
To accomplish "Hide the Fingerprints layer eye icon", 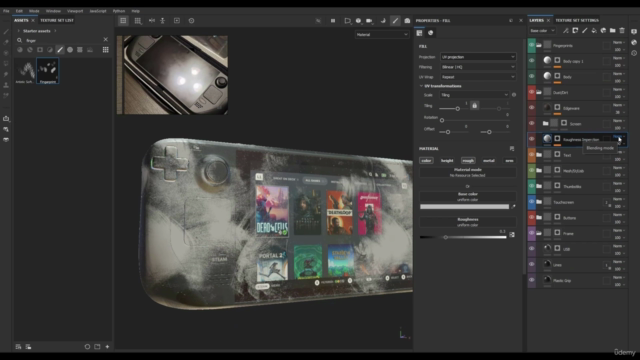I will coord(531,45).
